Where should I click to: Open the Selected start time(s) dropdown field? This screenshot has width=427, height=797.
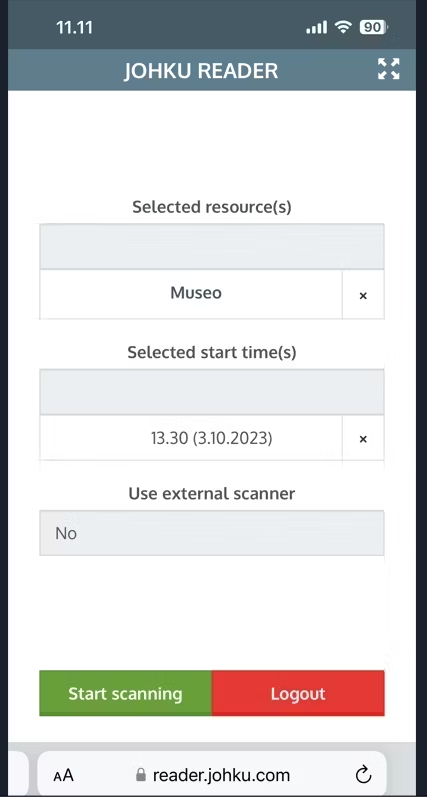point(211,392)
